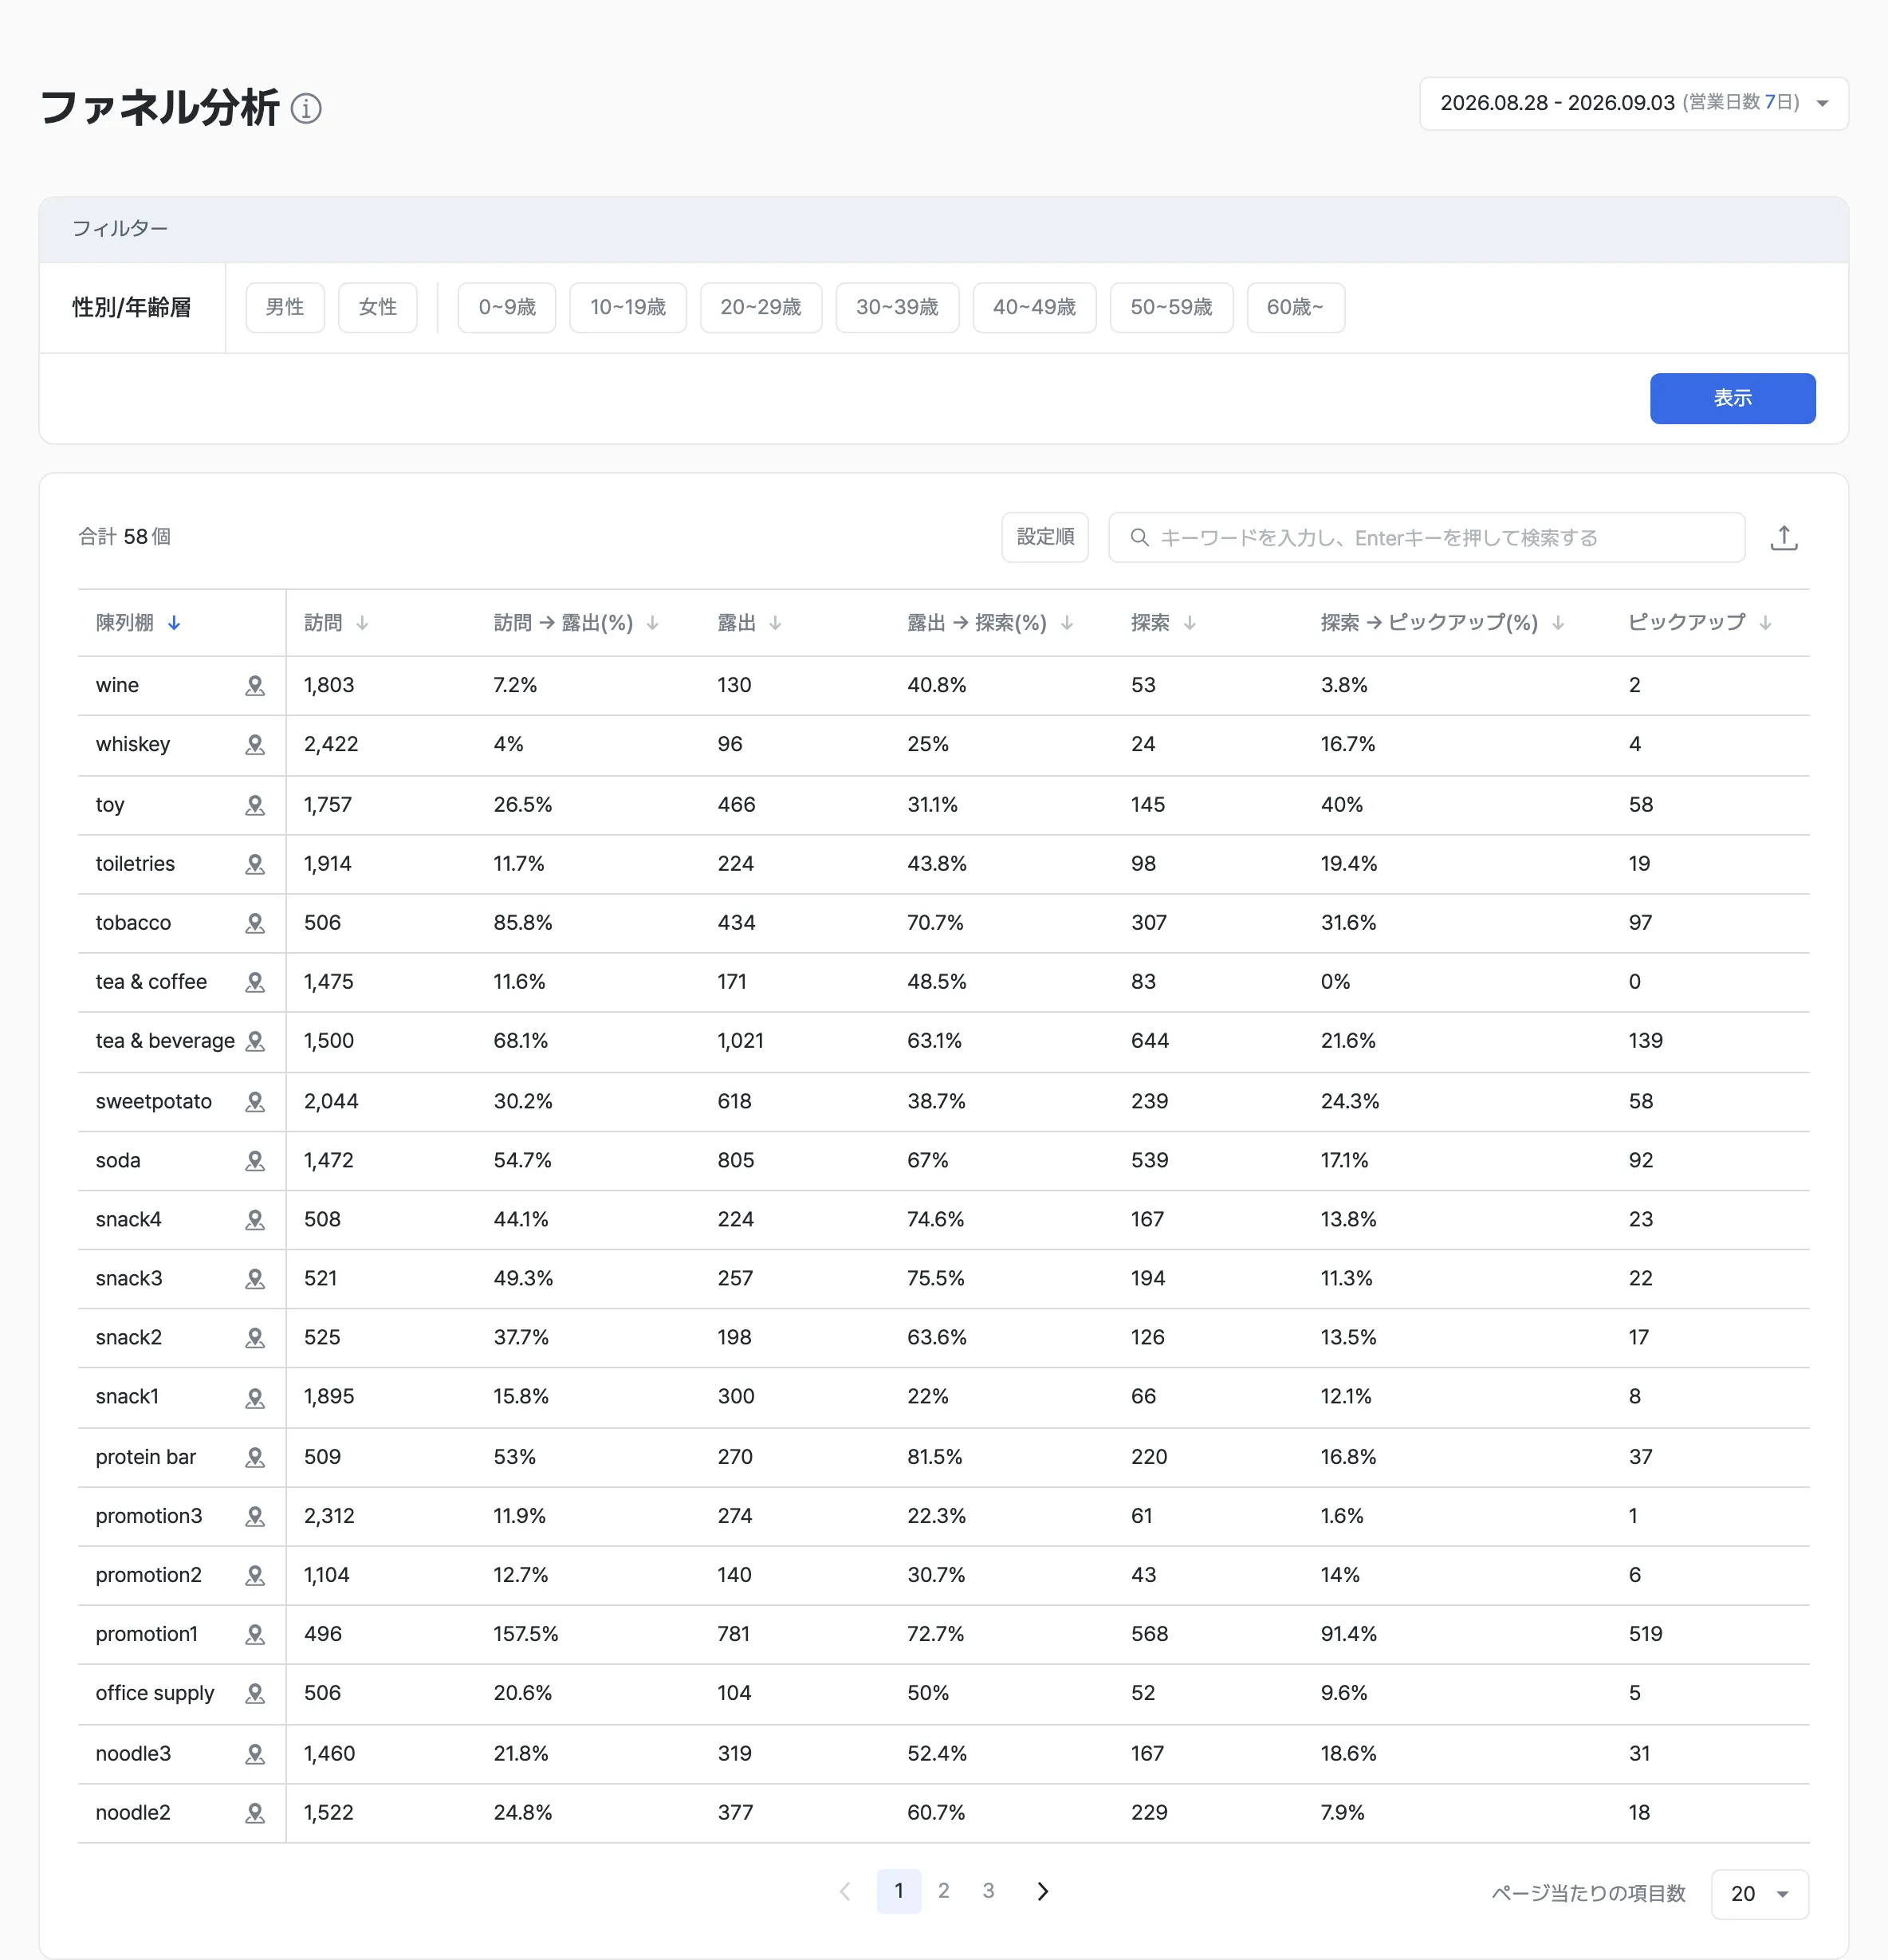Toggle the 20~29歳 age filter

(x=761, y=307)
